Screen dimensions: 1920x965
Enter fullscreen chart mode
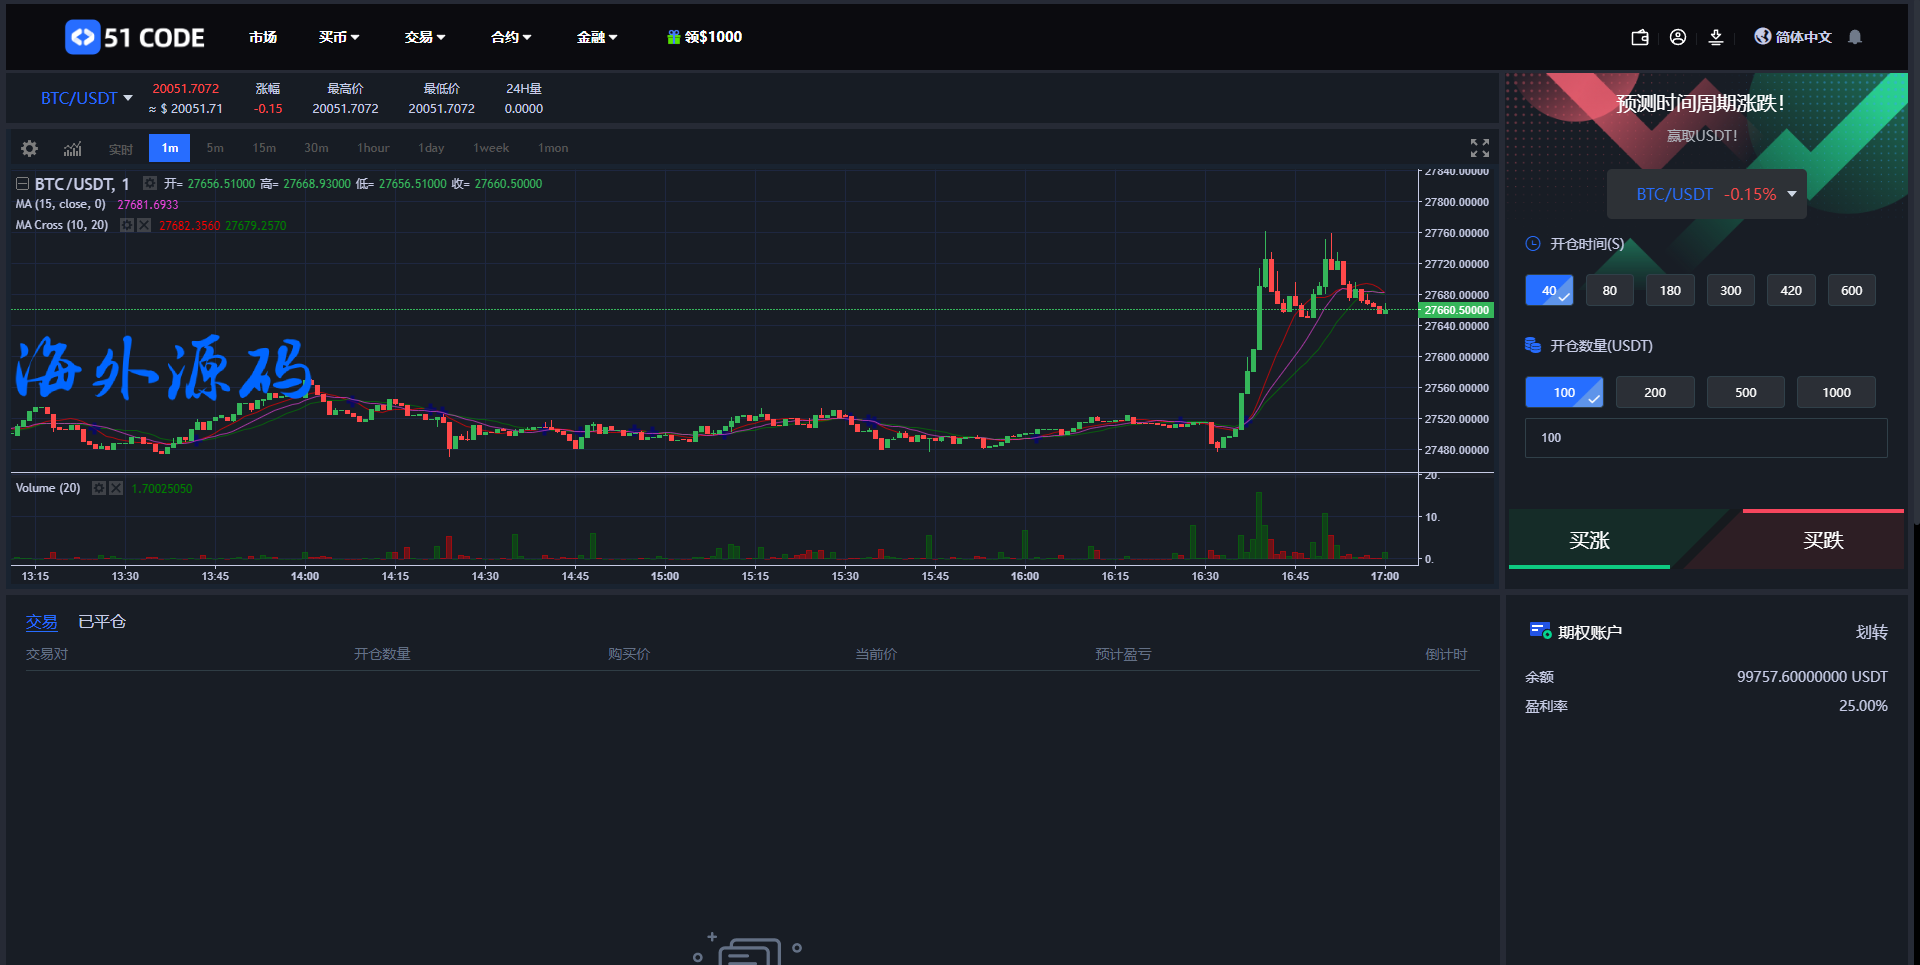(x=1479, y=148)
